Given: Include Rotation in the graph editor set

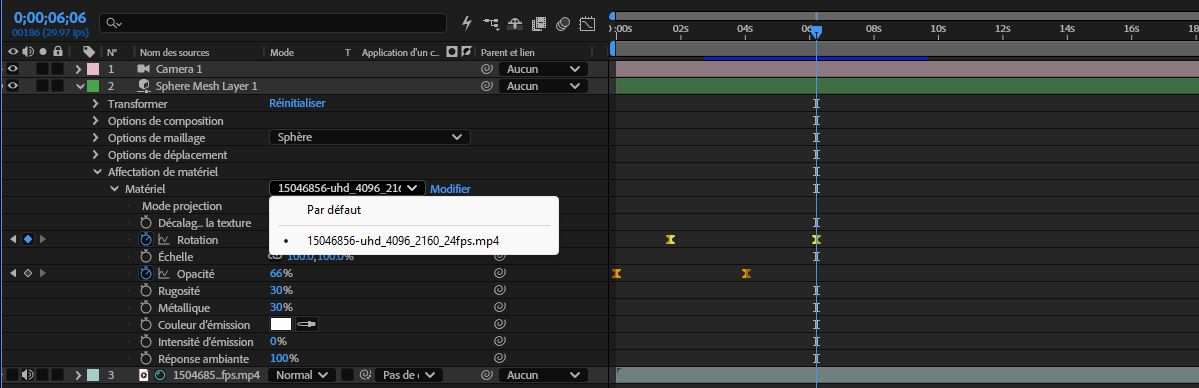Looking at the screenshot, I should tap(164, 240).
